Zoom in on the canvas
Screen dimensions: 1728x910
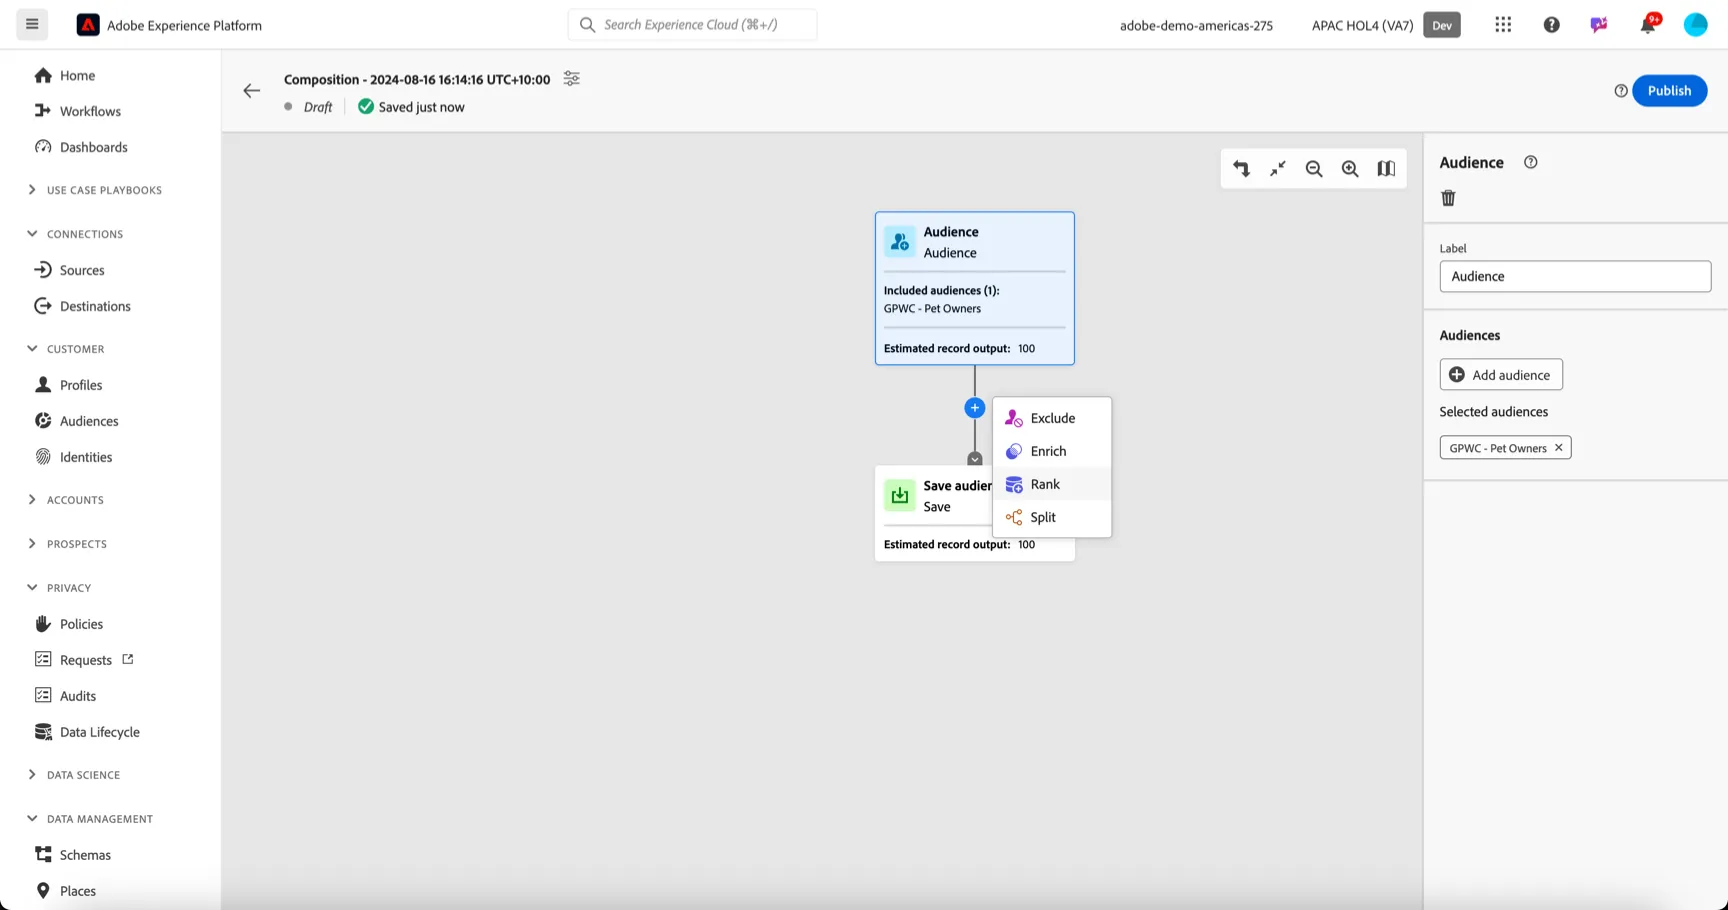click(x=1350, y=169)
